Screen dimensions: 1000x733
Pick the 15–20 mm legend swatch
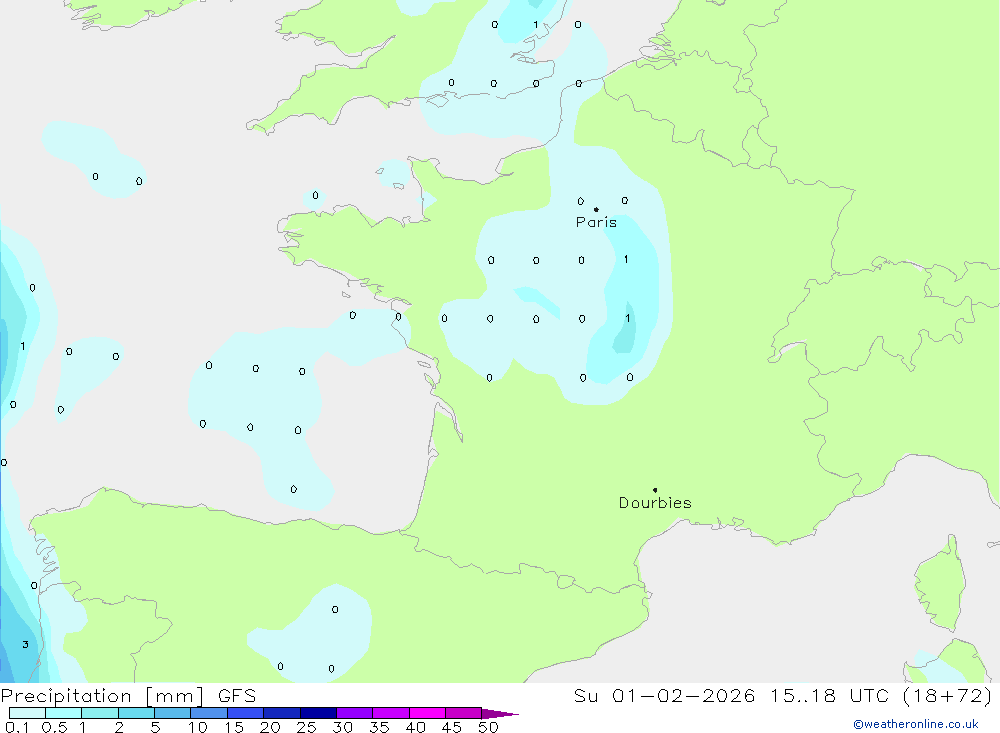coord(246,713)
